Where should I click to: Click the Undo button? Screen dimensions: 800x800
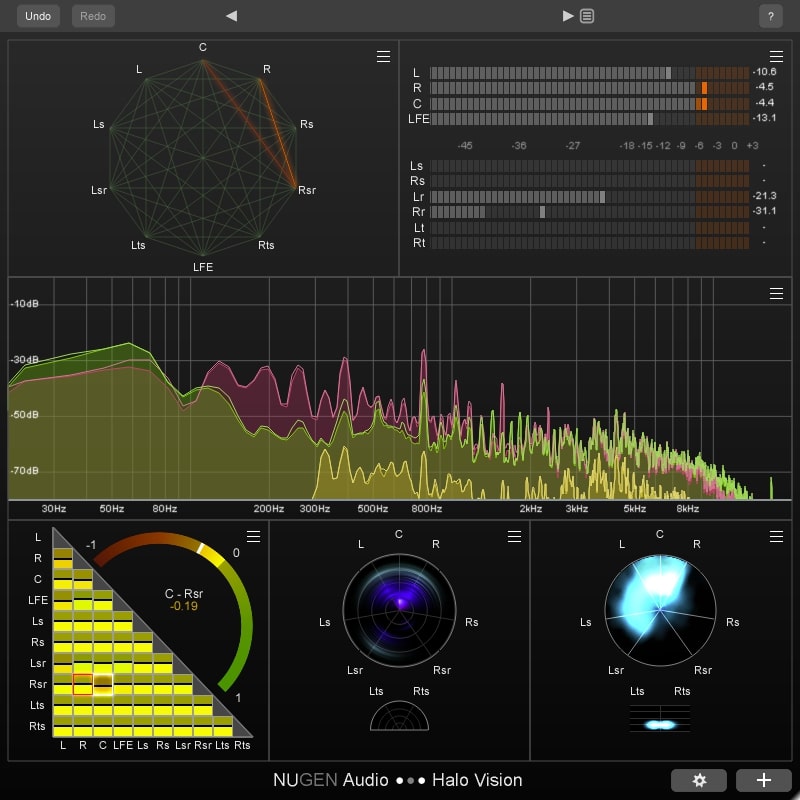[x=37, y=15]
